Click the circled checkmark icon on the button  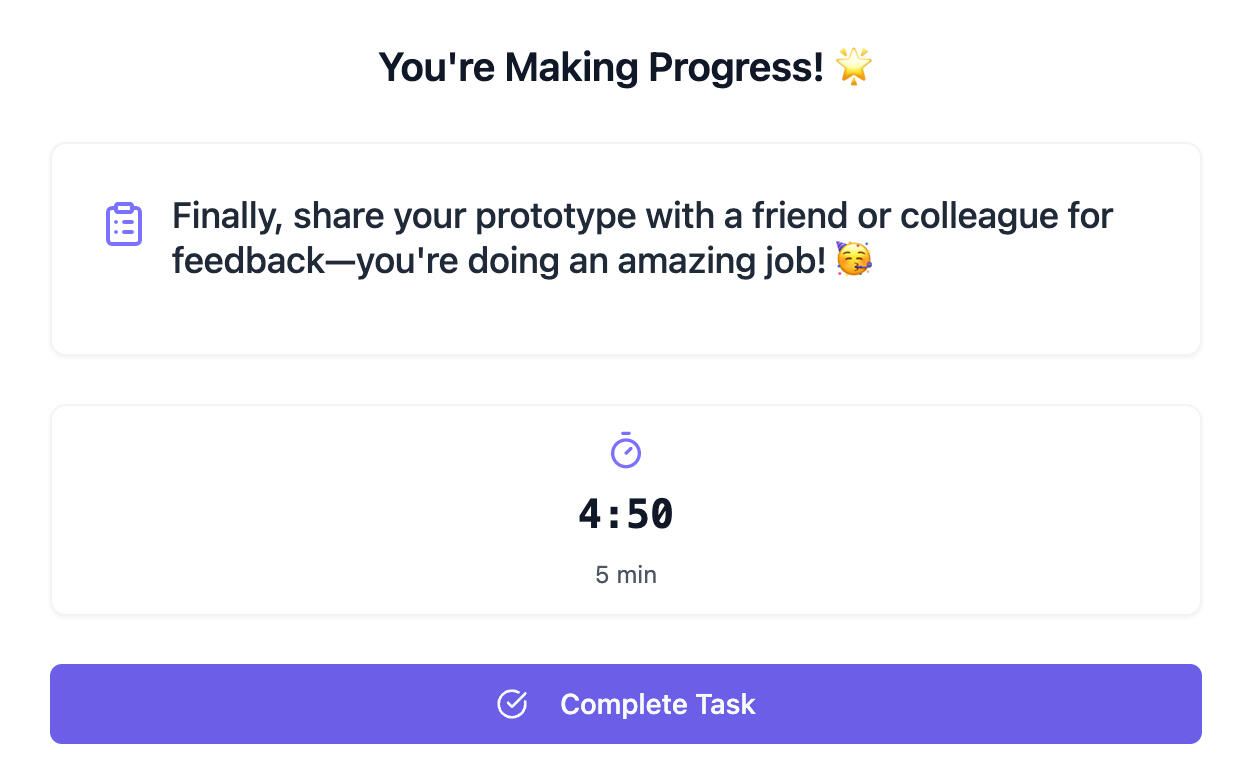pos(512,704)
